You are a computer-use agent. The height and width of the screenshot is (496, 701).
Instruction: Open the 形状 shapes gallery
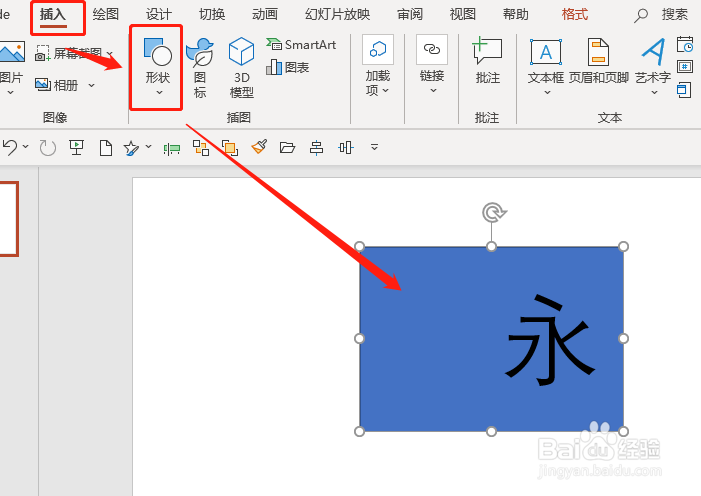(x=157, y=67)
